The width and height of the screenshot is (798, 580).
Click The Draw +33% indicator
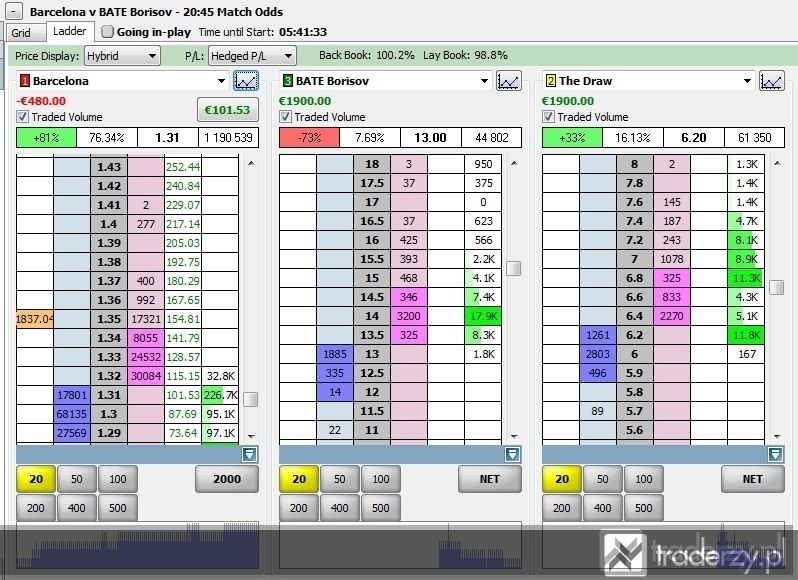[572, 138]
